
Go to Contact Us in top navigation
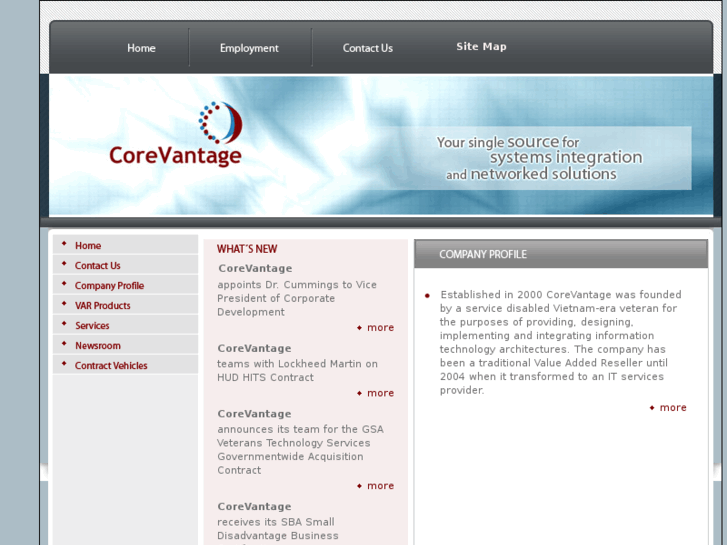click(368, 48)
